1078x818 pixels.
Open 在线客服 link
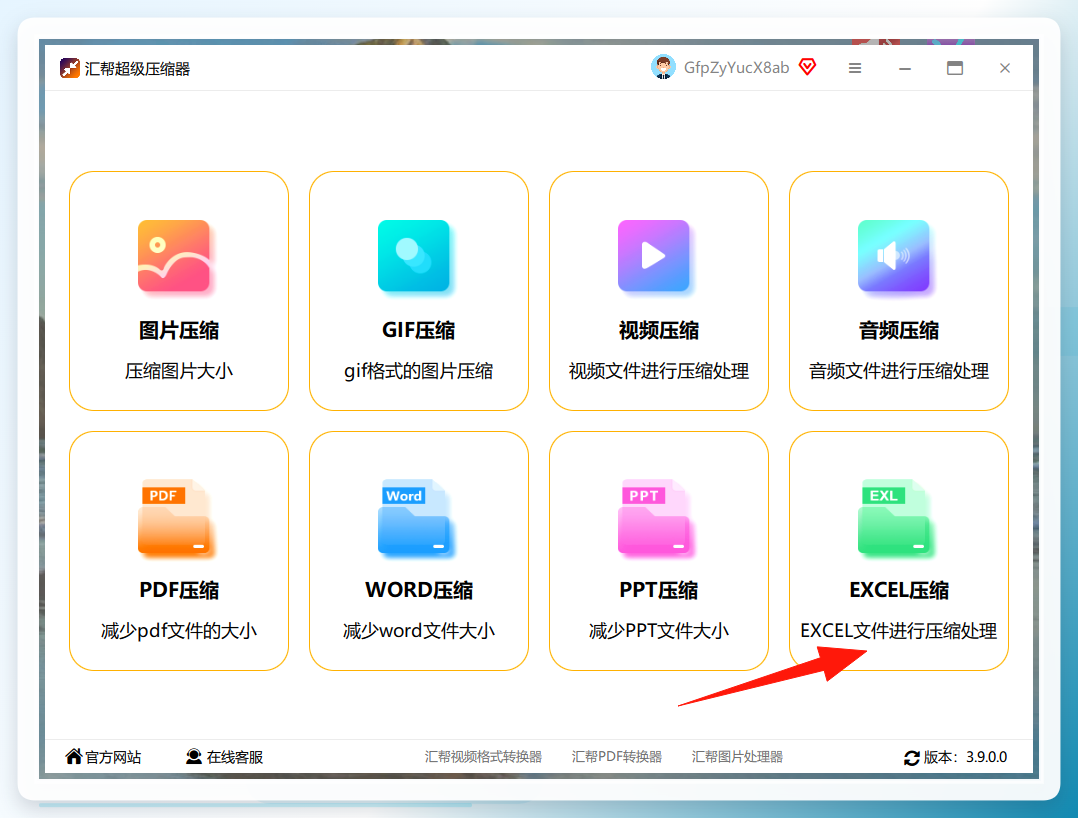pos(234,757)
